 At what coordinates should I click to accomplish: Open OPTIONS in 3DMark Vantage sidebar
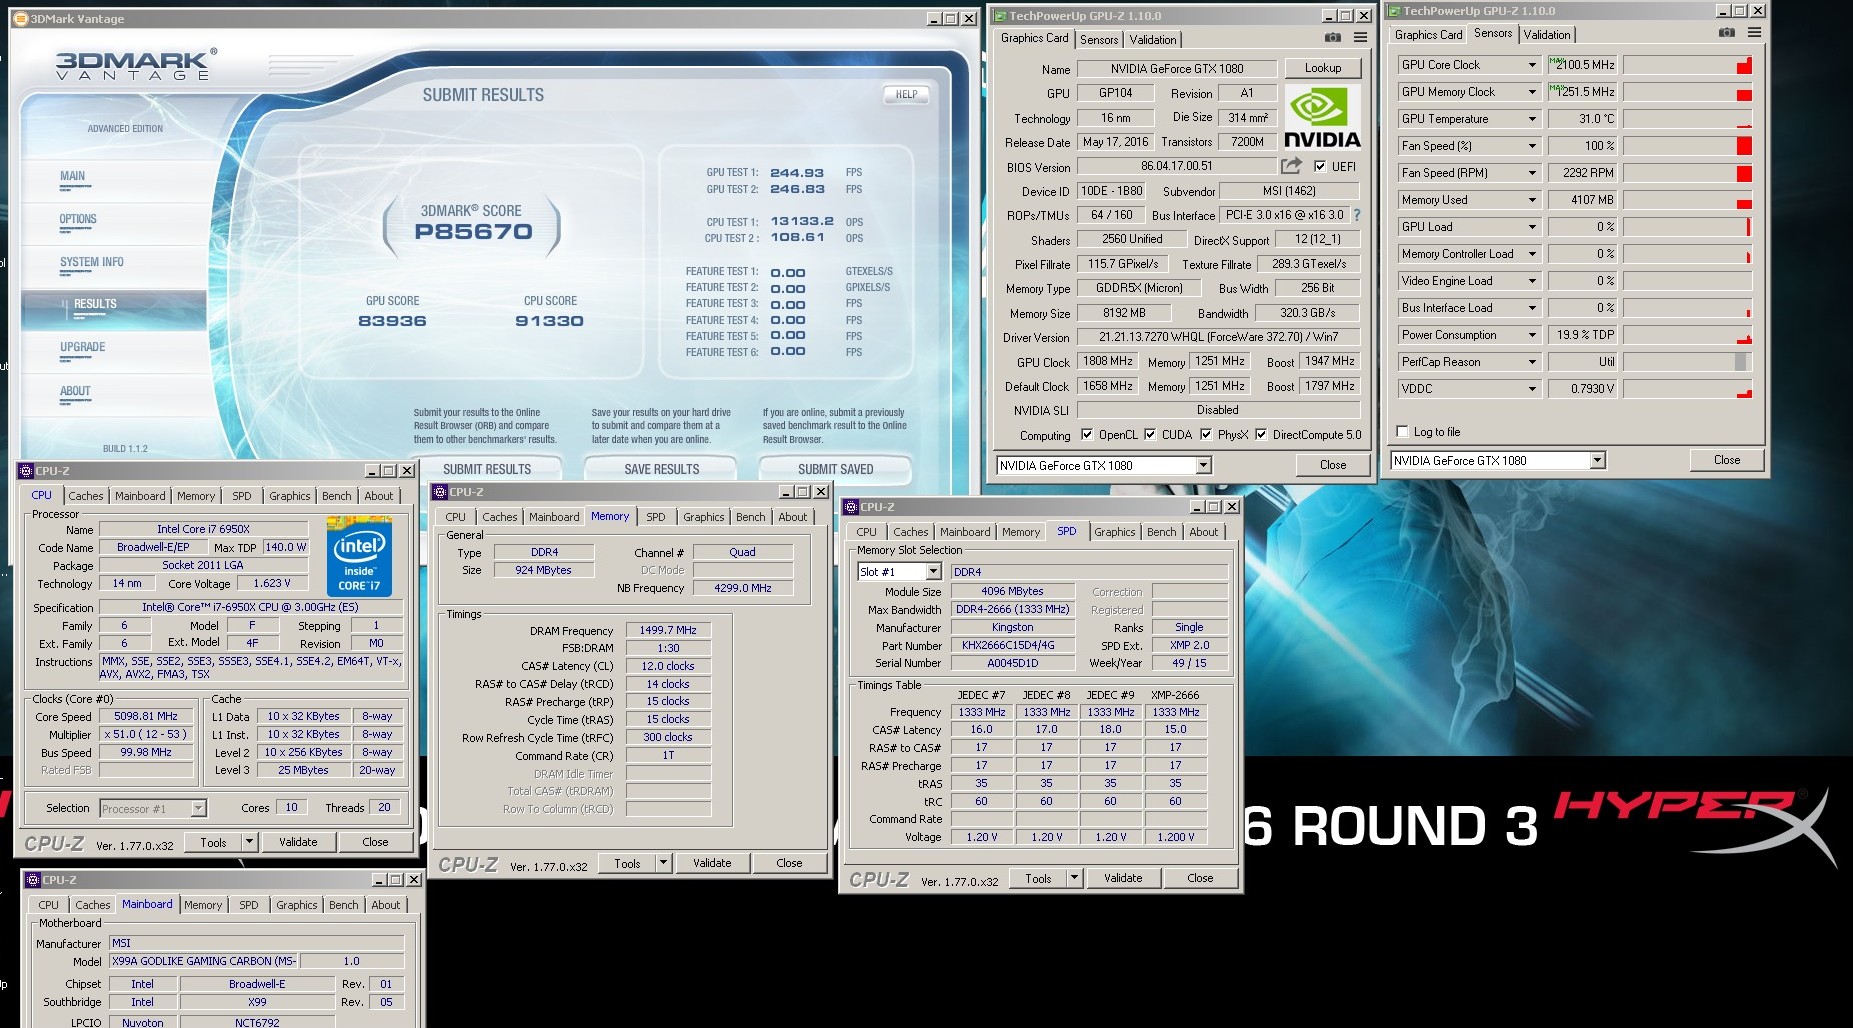tap(78, 219)
